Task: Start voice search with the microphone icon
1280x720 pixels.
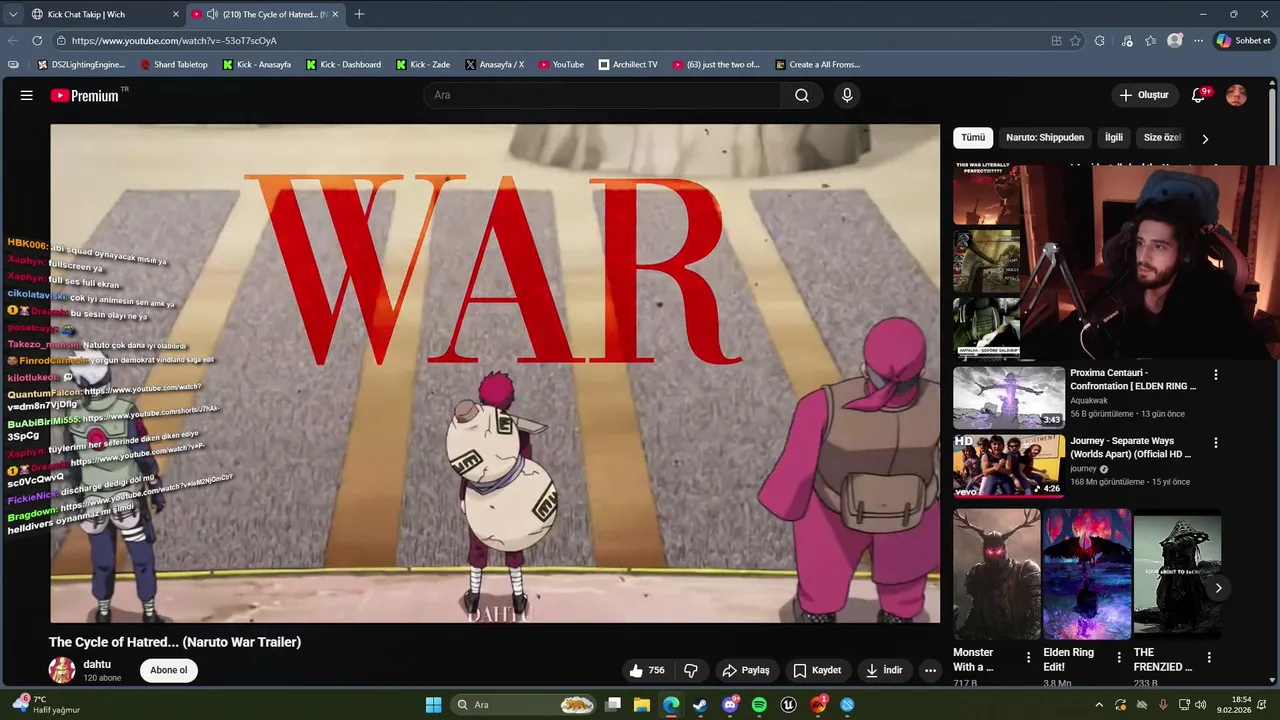Action: coord(847,95)
